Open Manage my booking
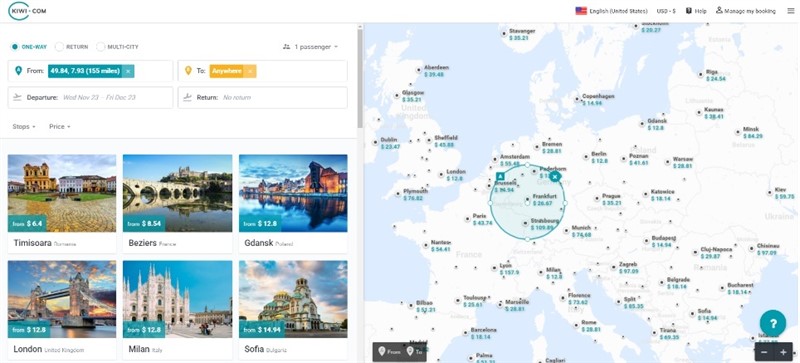 tap(745, 11)
